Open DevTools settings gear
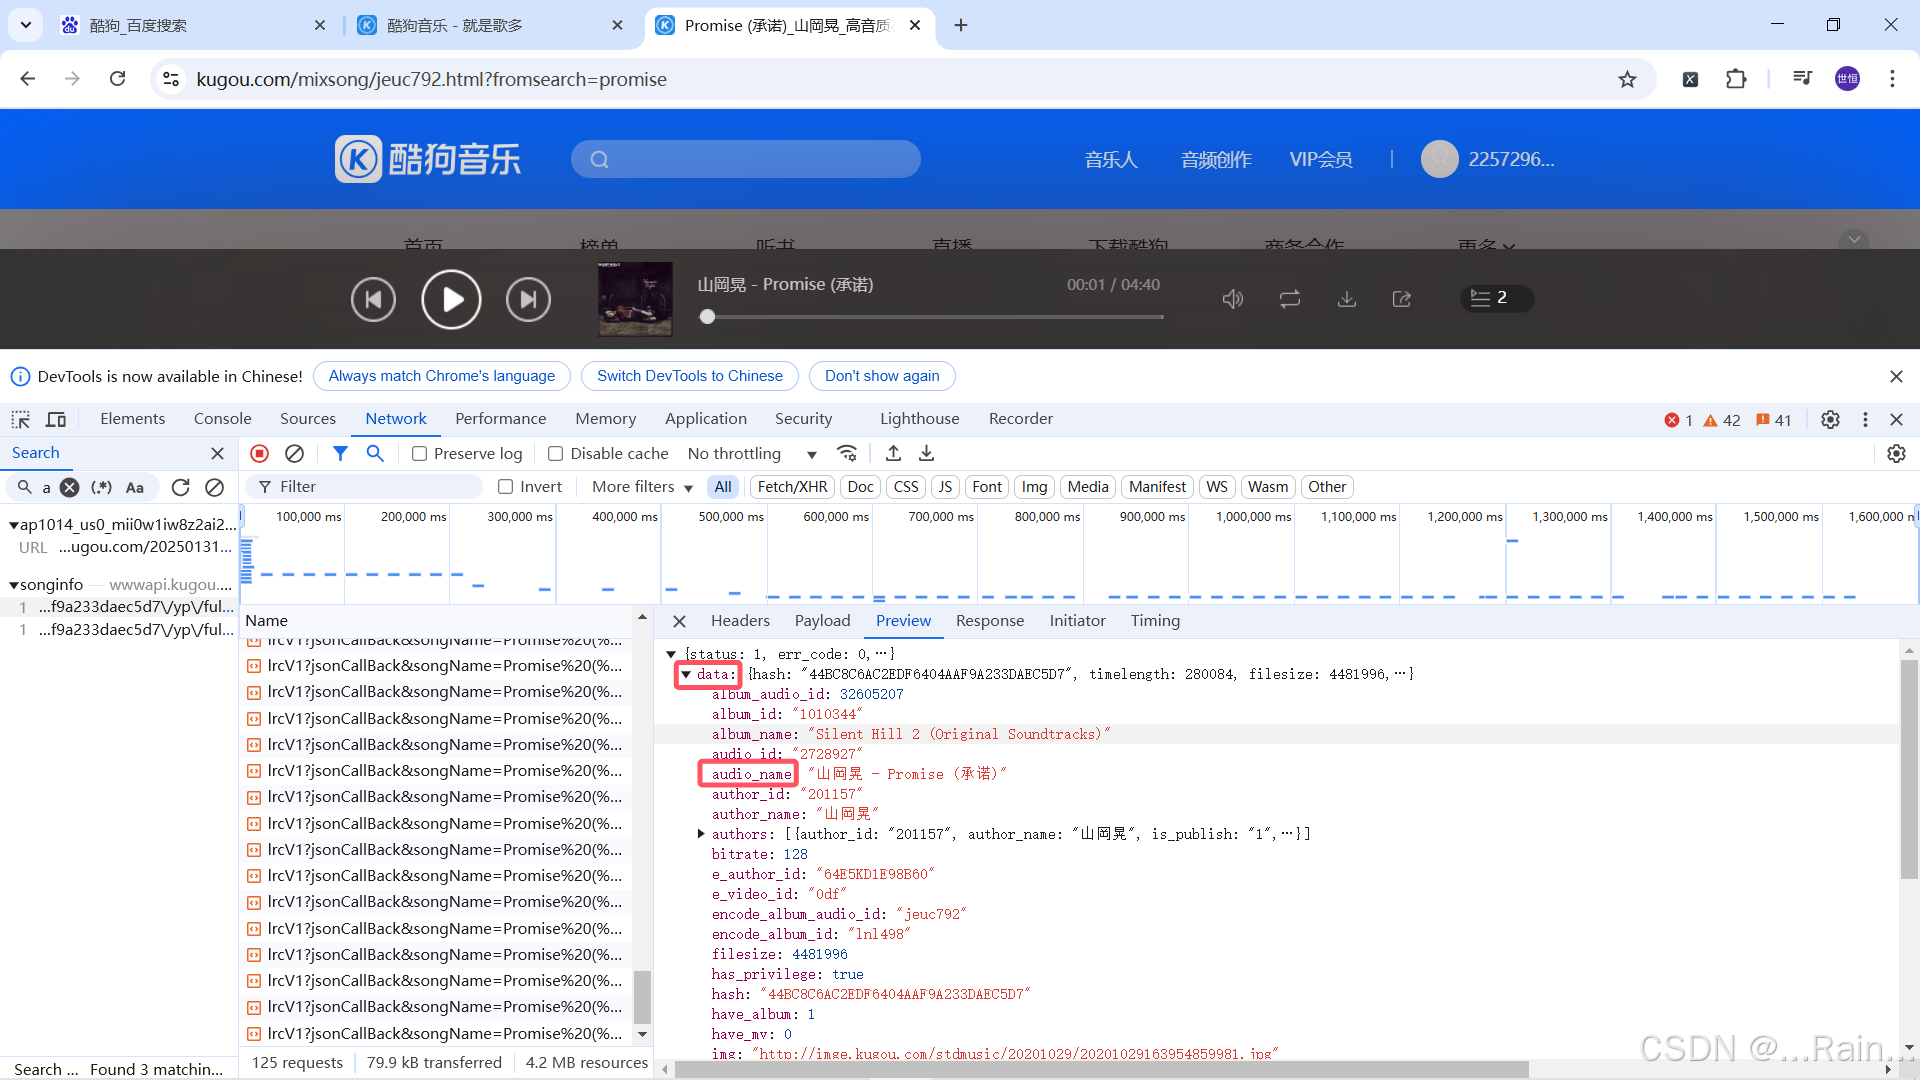 pyautogui.click(x=1830, y=419)
